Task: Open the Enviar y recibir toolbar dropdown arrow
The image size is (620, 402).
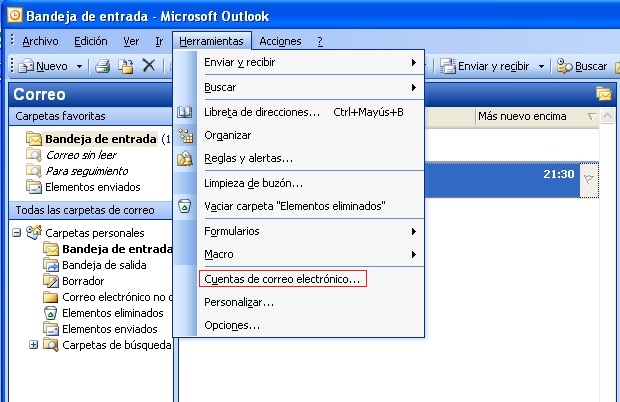Action: [541, 66]
